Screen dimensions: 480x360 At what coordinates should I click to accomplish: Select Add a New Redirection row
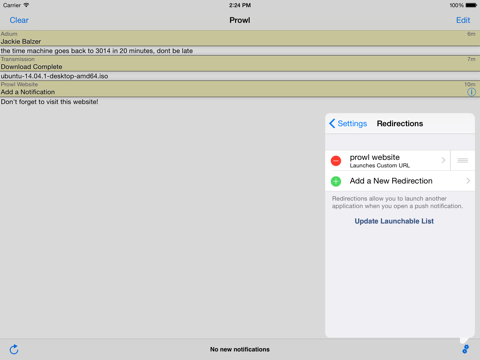[x=400, y=181]
